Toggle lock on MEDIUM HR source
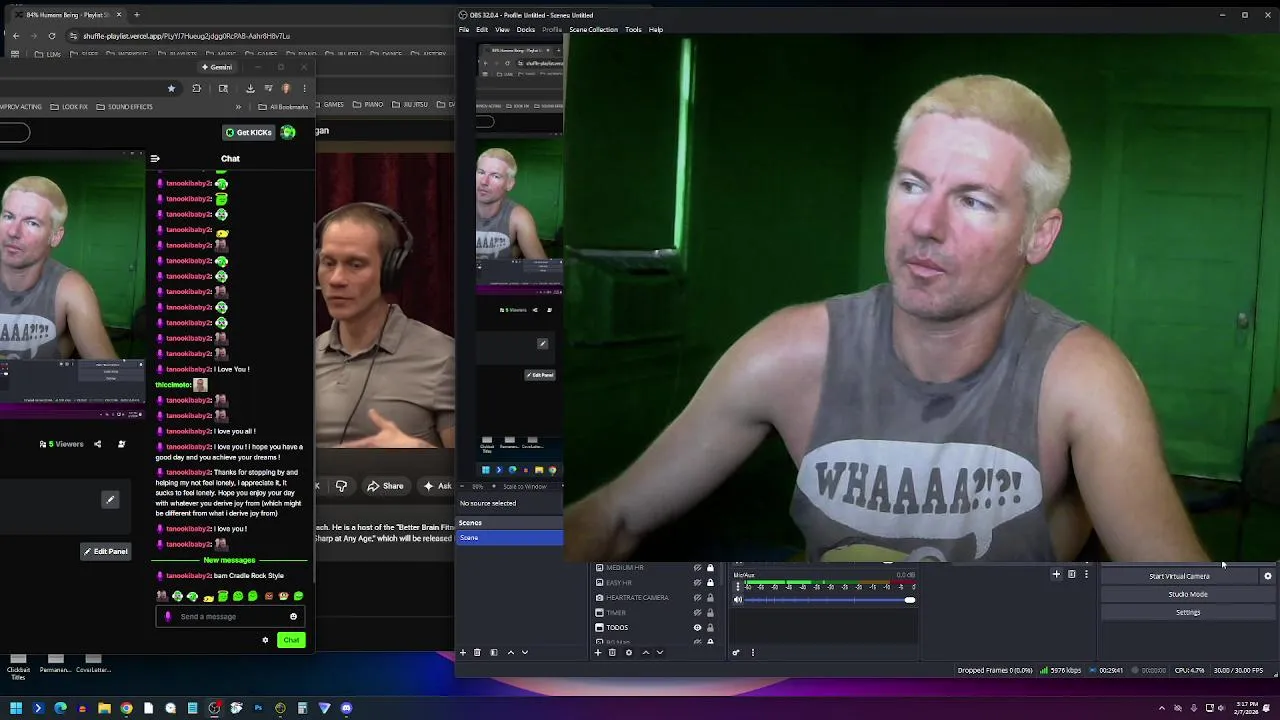1280x720 pixels. 710,568
